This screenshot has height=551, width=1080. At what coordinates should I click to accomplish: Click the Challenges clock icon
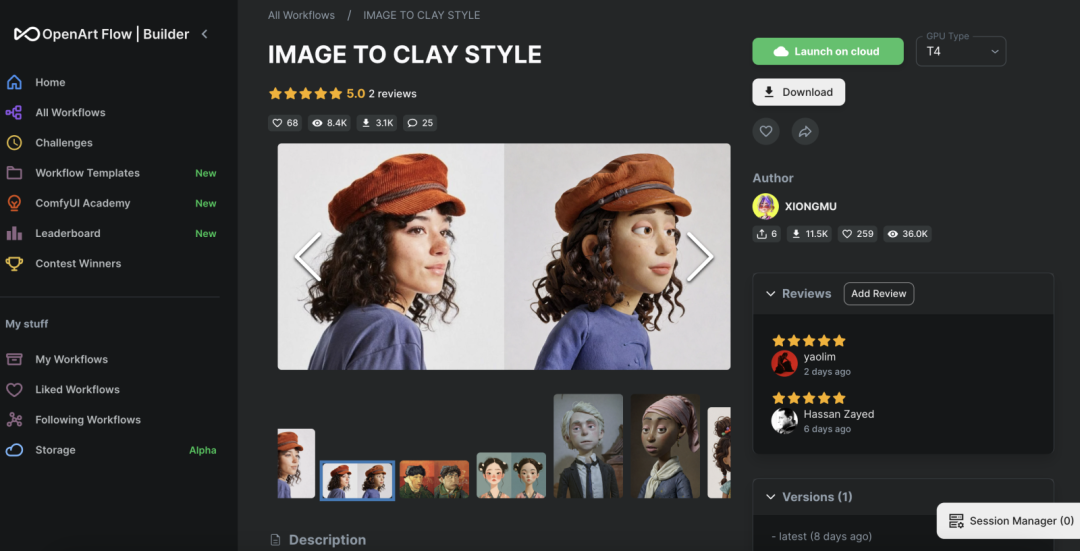point(14,143)
